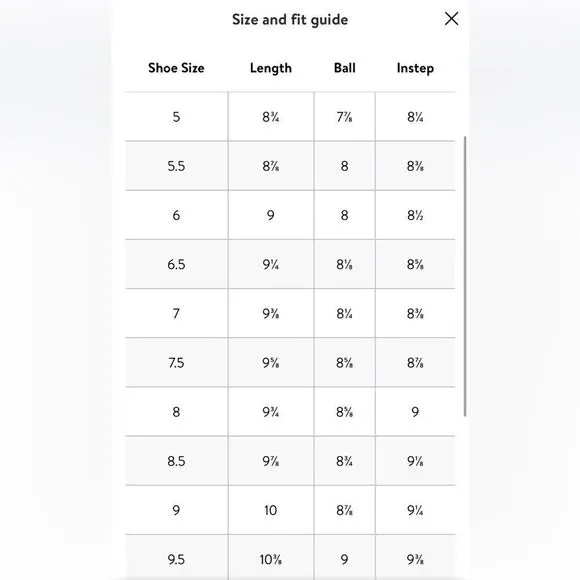Select the instep value 8½ in the size 6 row
This screenshot has height=580, width=580.
(x=415, y=215)
